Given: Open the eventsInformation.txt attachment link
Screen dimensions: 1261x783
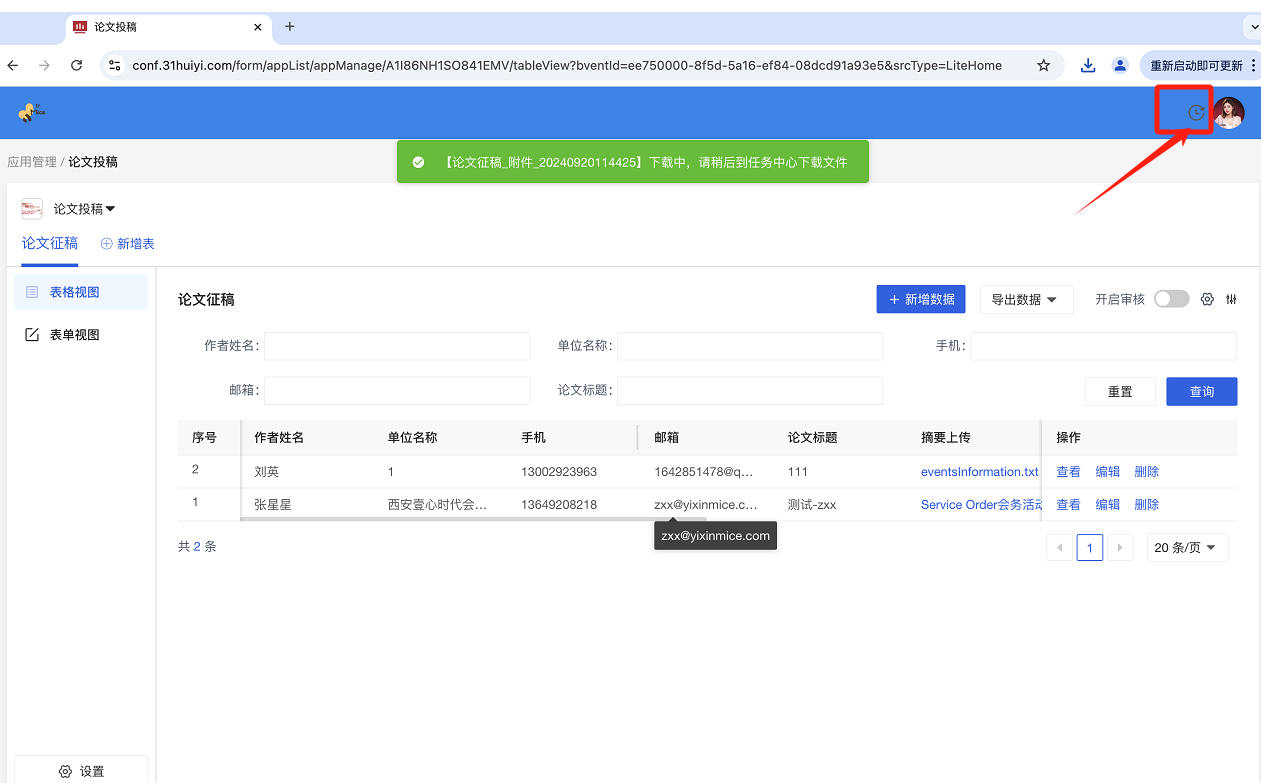Looking at the screenshot, I should [x=979, y=472].
